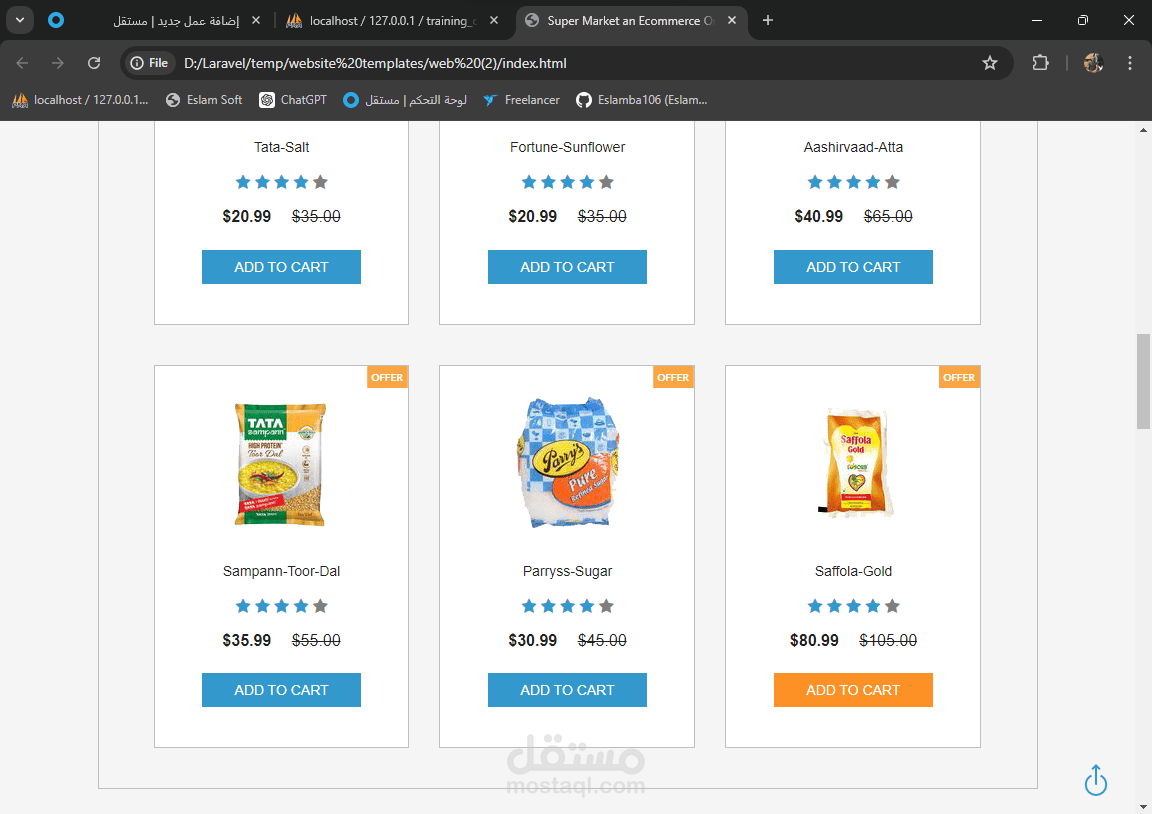The height and width of the screenshot is (814, 1152).
Task: Add Saffola-Gold to cart
Action: coord(853,690)
